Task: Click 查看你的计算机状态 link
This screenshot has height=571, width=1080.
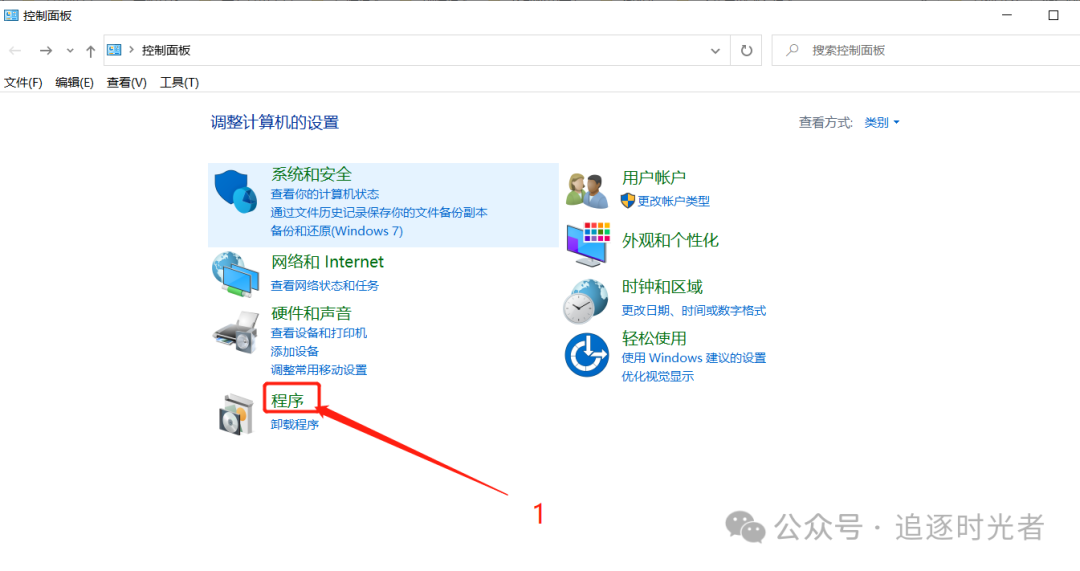Action: (324, 194)
